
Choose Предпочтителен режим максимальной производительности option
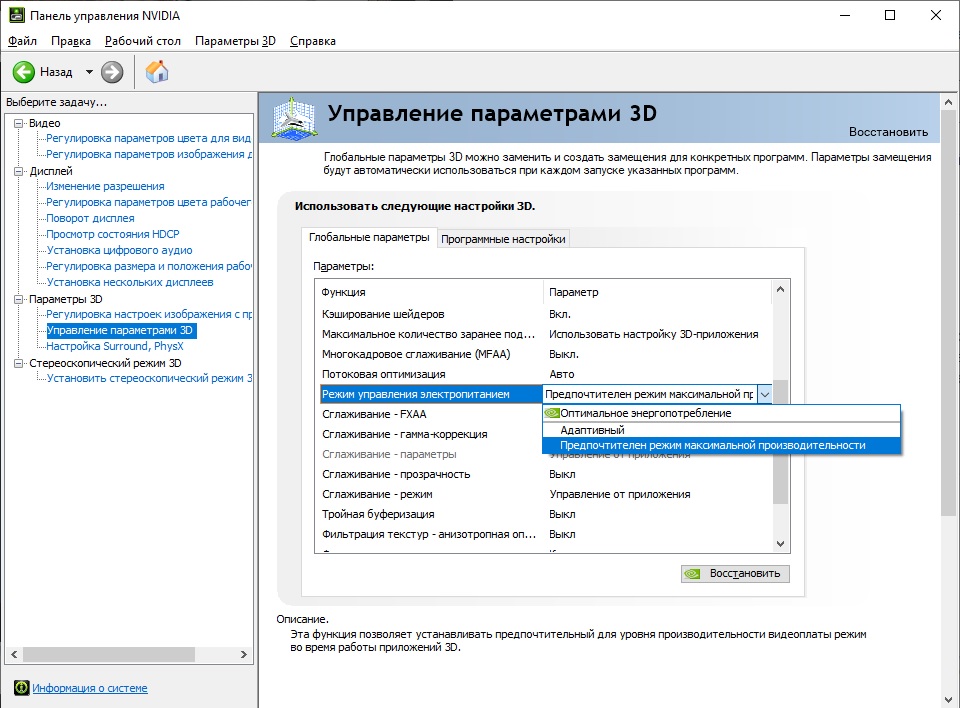(721, 445)
